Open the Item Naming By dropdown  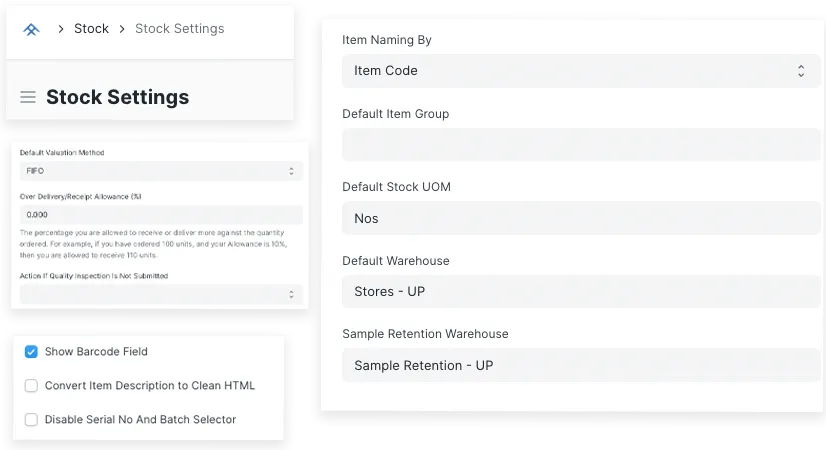[579, 71]
